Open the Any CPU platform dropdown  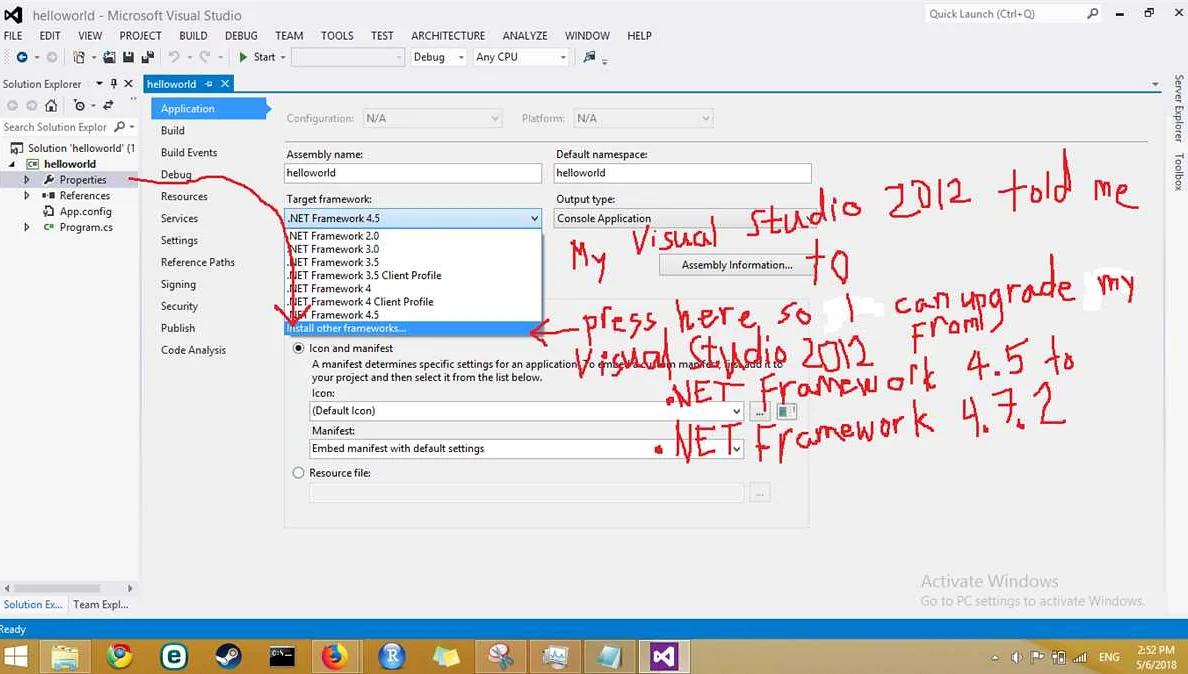(x=521, y=57)
